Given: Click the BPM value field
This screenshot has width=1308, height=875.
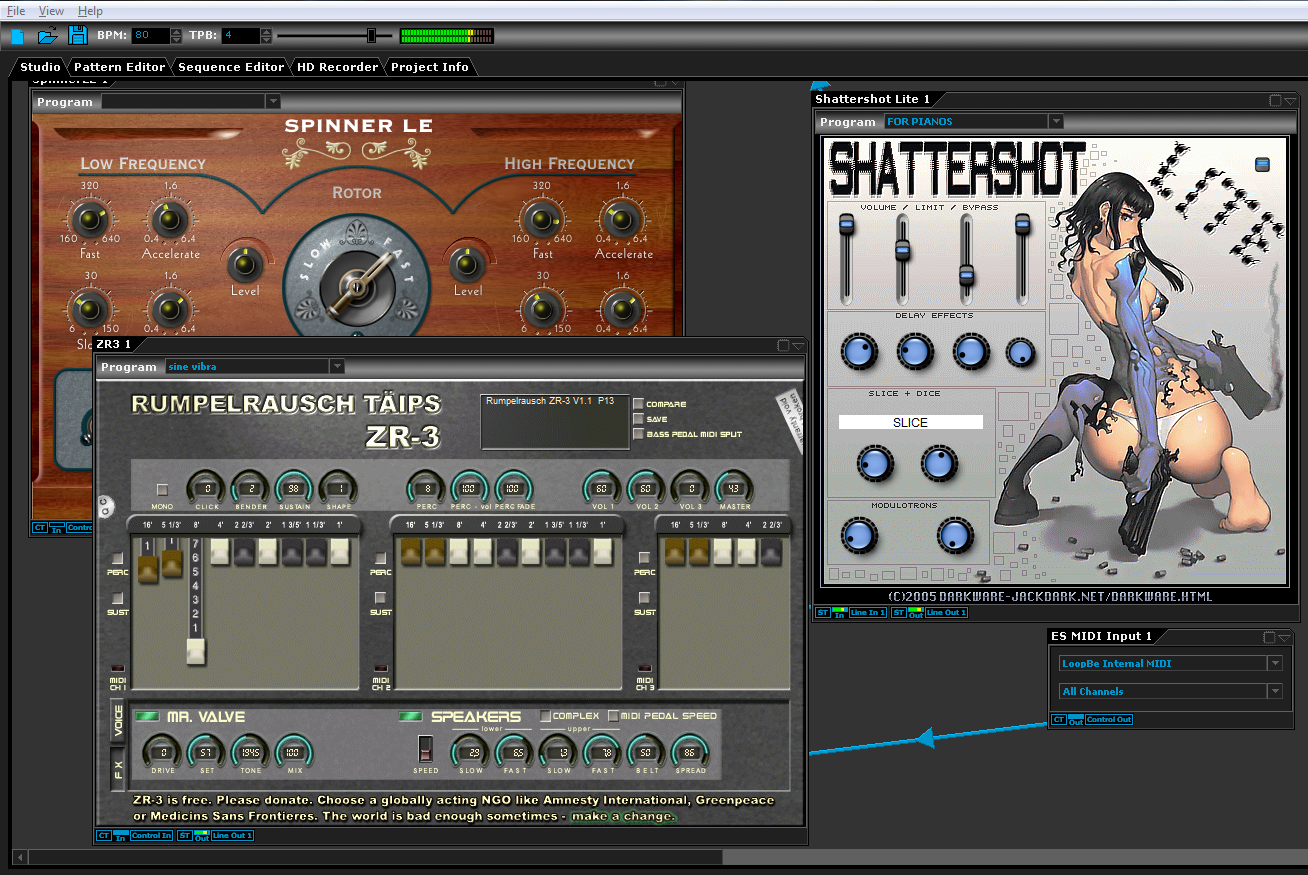Looking at the screenshot, I should coord(151,36).
